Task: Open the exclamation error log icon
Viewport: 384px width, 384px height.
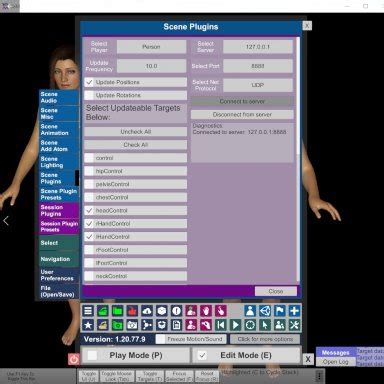Action: click(x=176, y=311)
